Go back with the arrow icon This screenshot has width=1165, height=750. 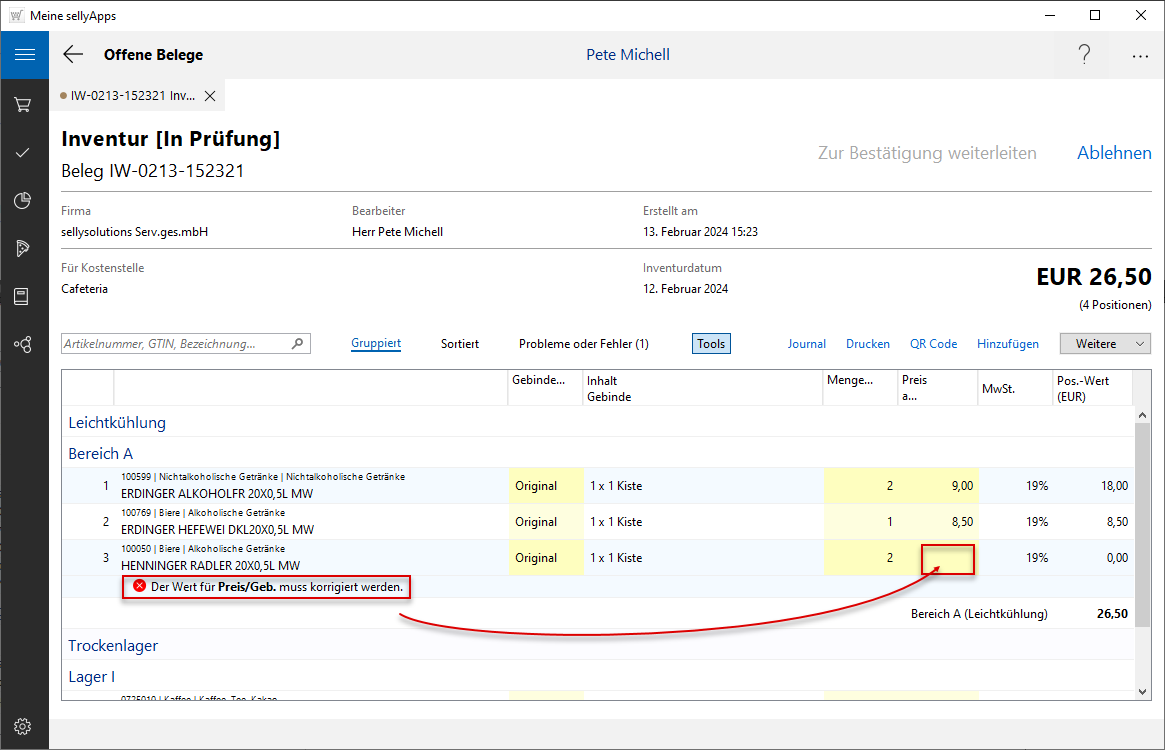pos(73,55)
